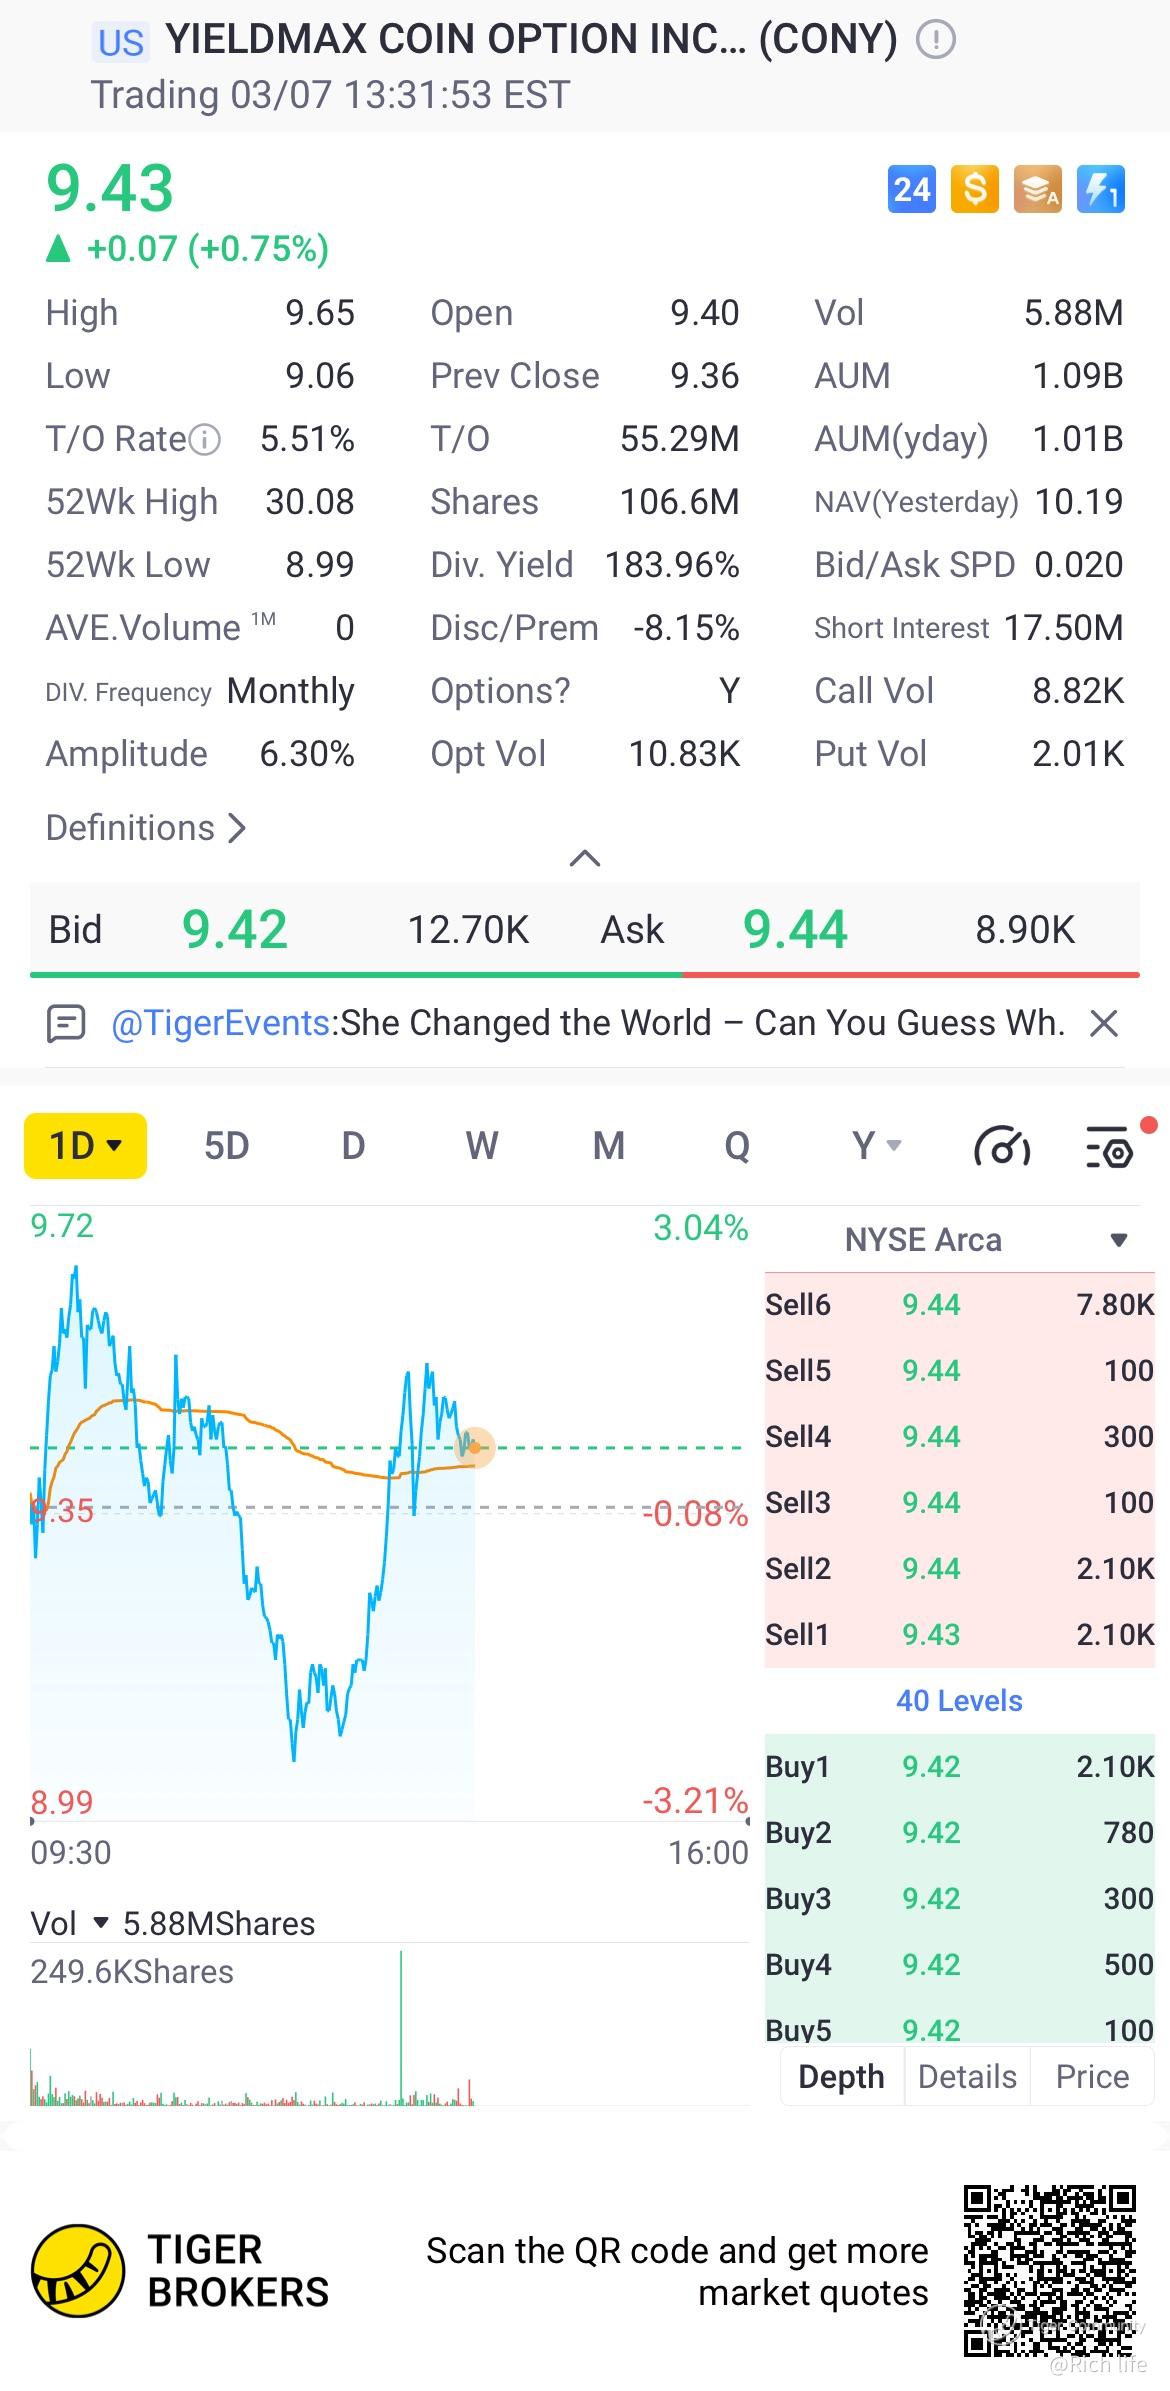Open Definitions link
1170x2391 pixels.
[x=146, y=828]
